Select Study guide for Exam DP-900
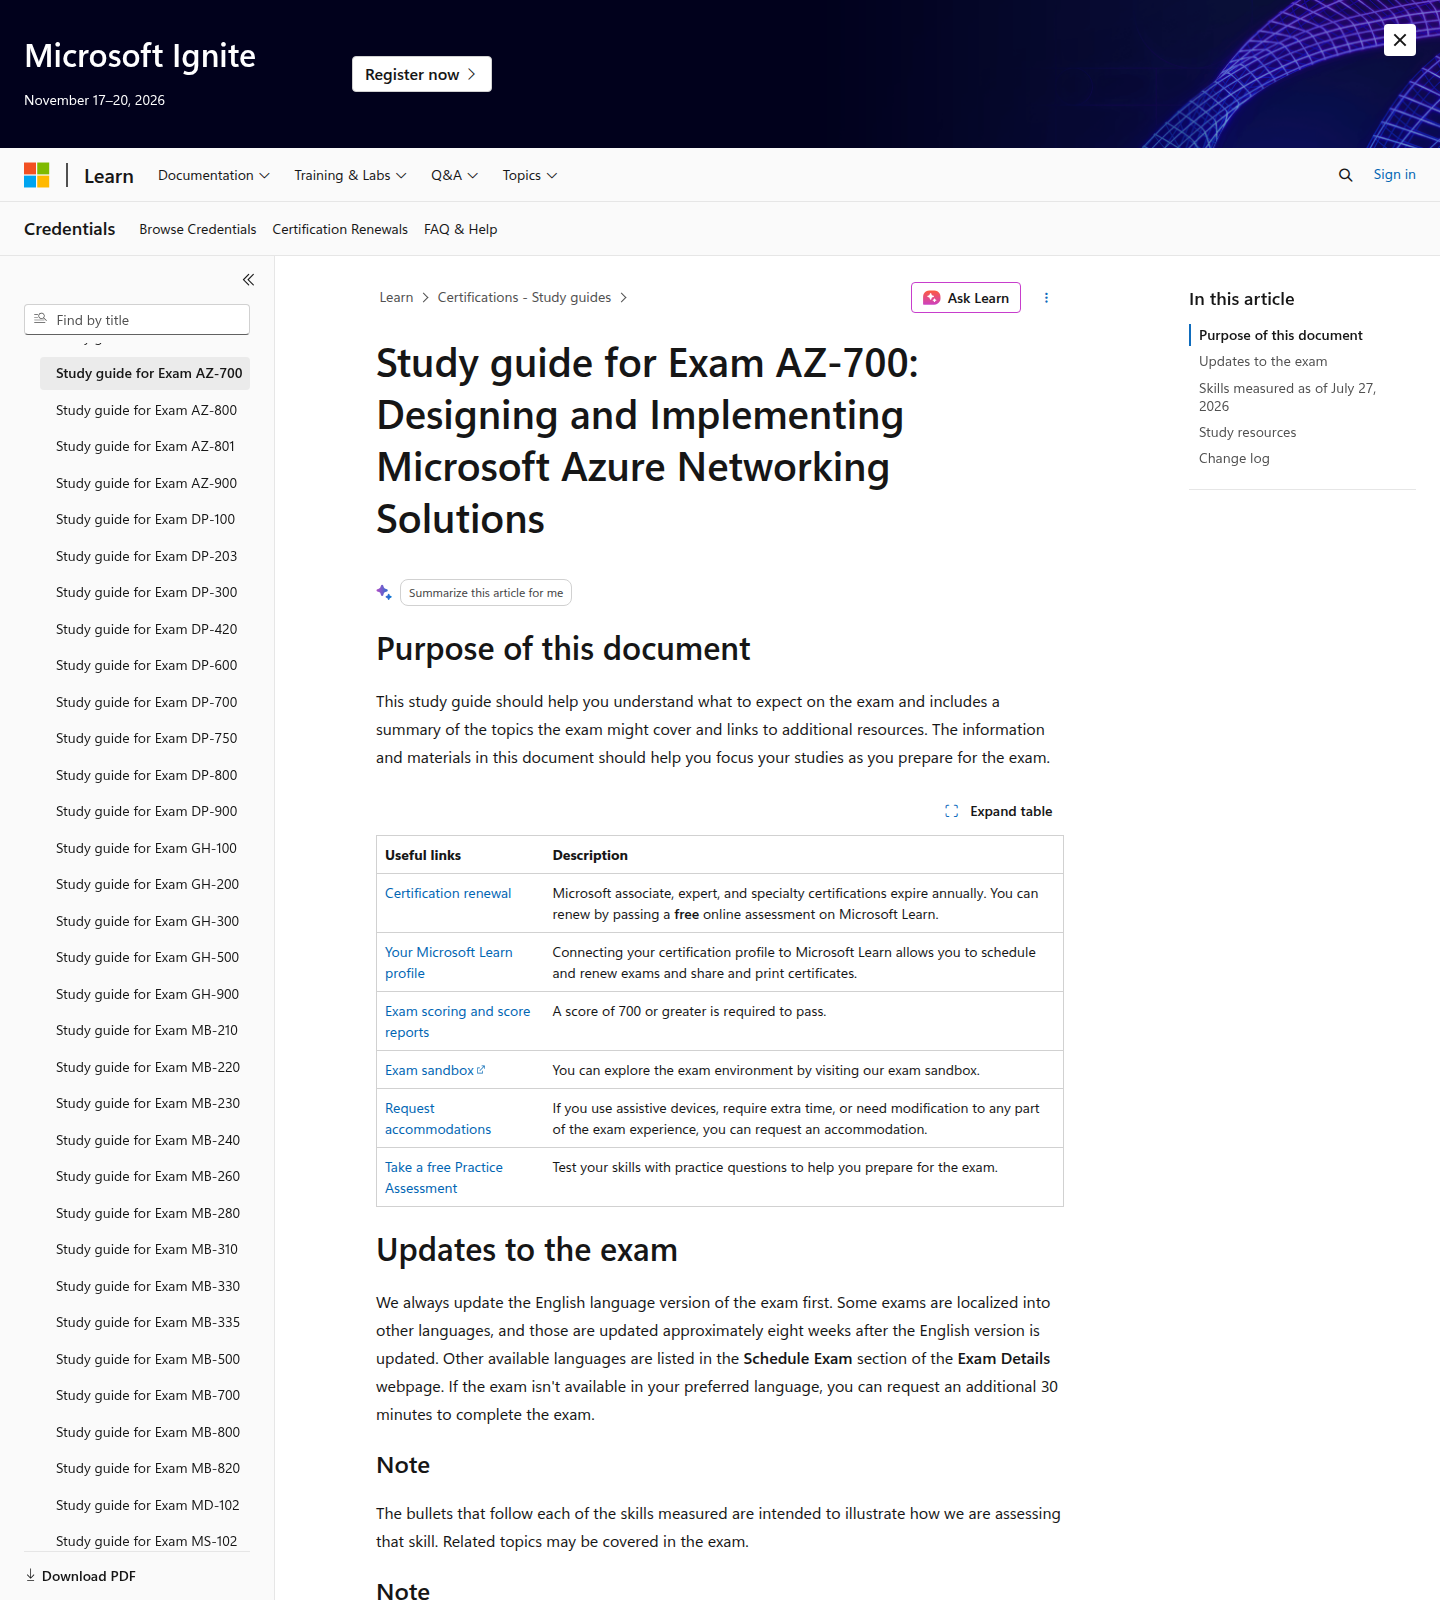This screenshot has height=1600, width=1440. click(146, 811)
